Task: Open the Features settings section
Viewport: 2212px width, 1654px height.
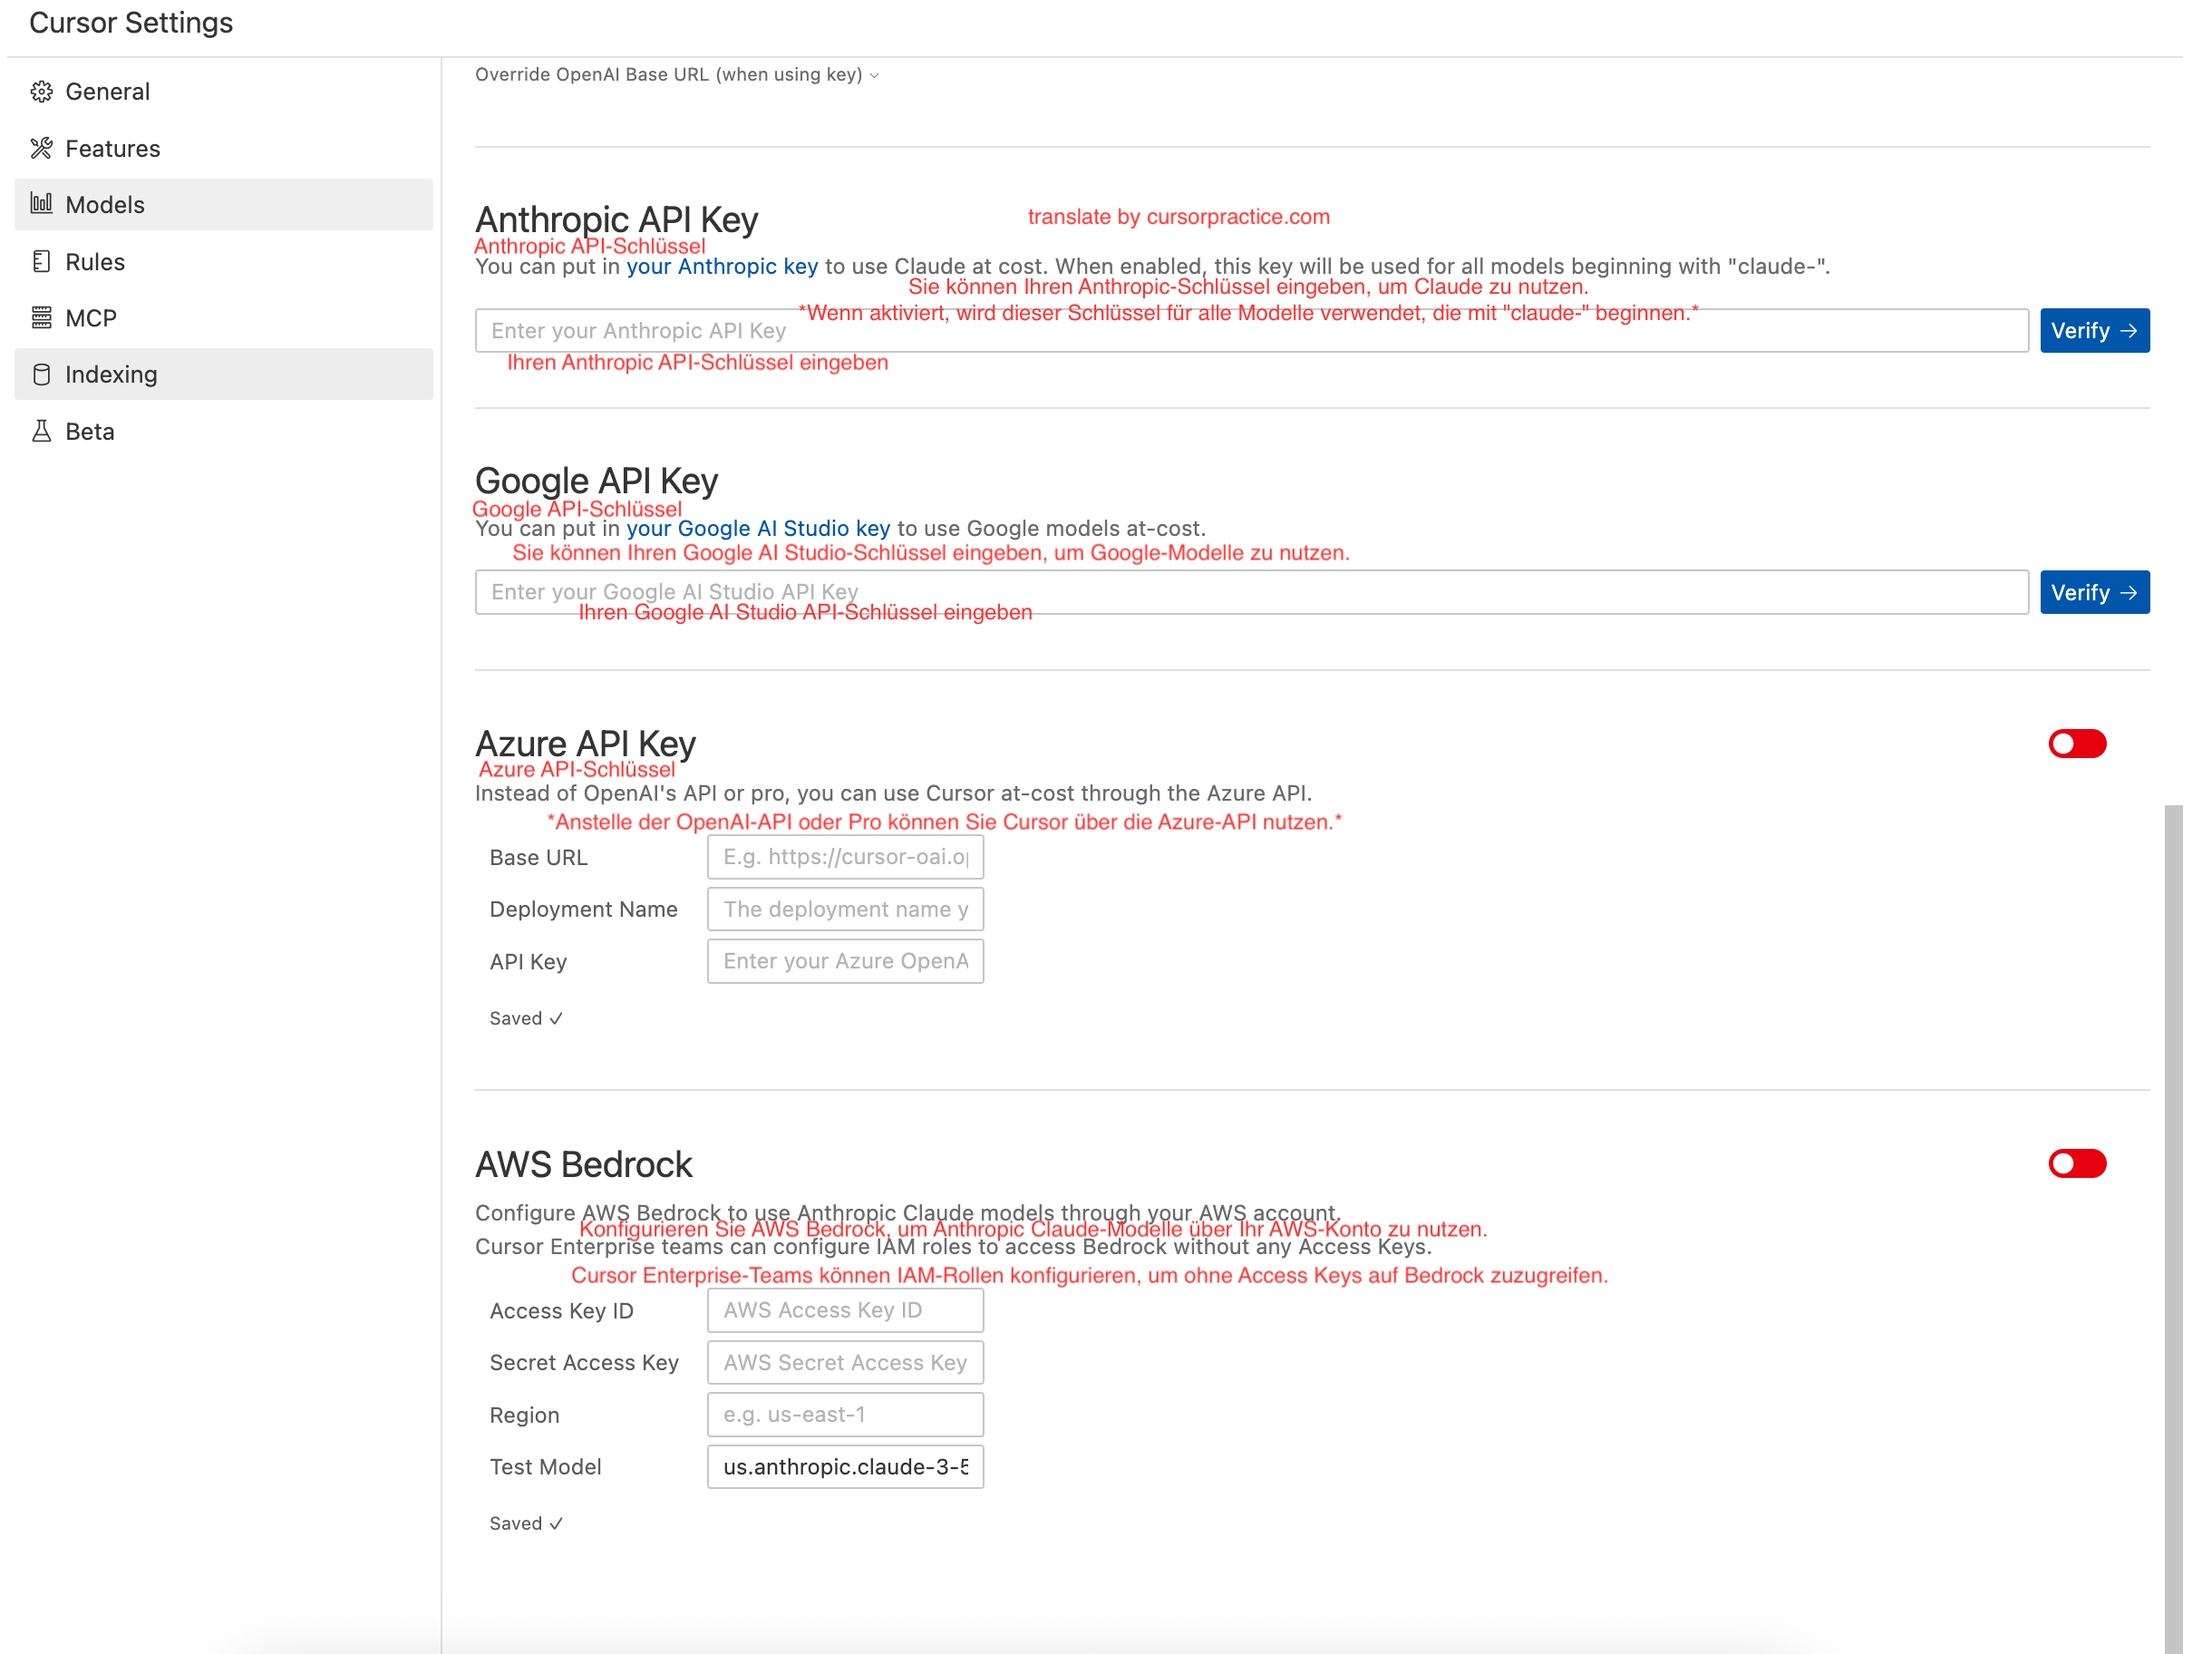Action: tap(224, 148)
